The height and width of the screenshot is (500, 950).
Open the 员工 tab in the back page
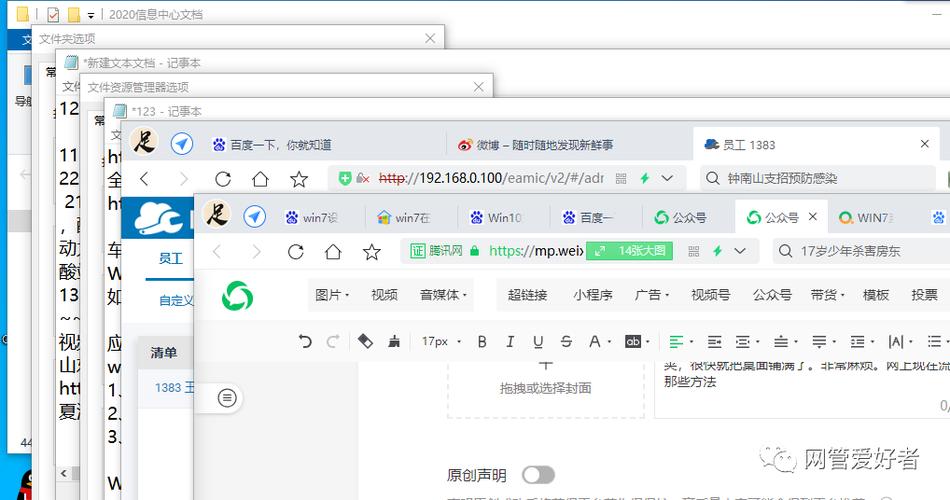[x=170, y=259]
